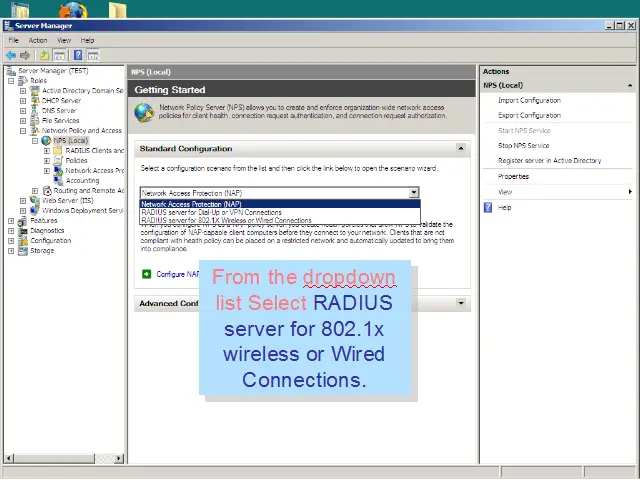
Task: Collapse the NPS (Local) actions group arrow
Action: (630, 85)
